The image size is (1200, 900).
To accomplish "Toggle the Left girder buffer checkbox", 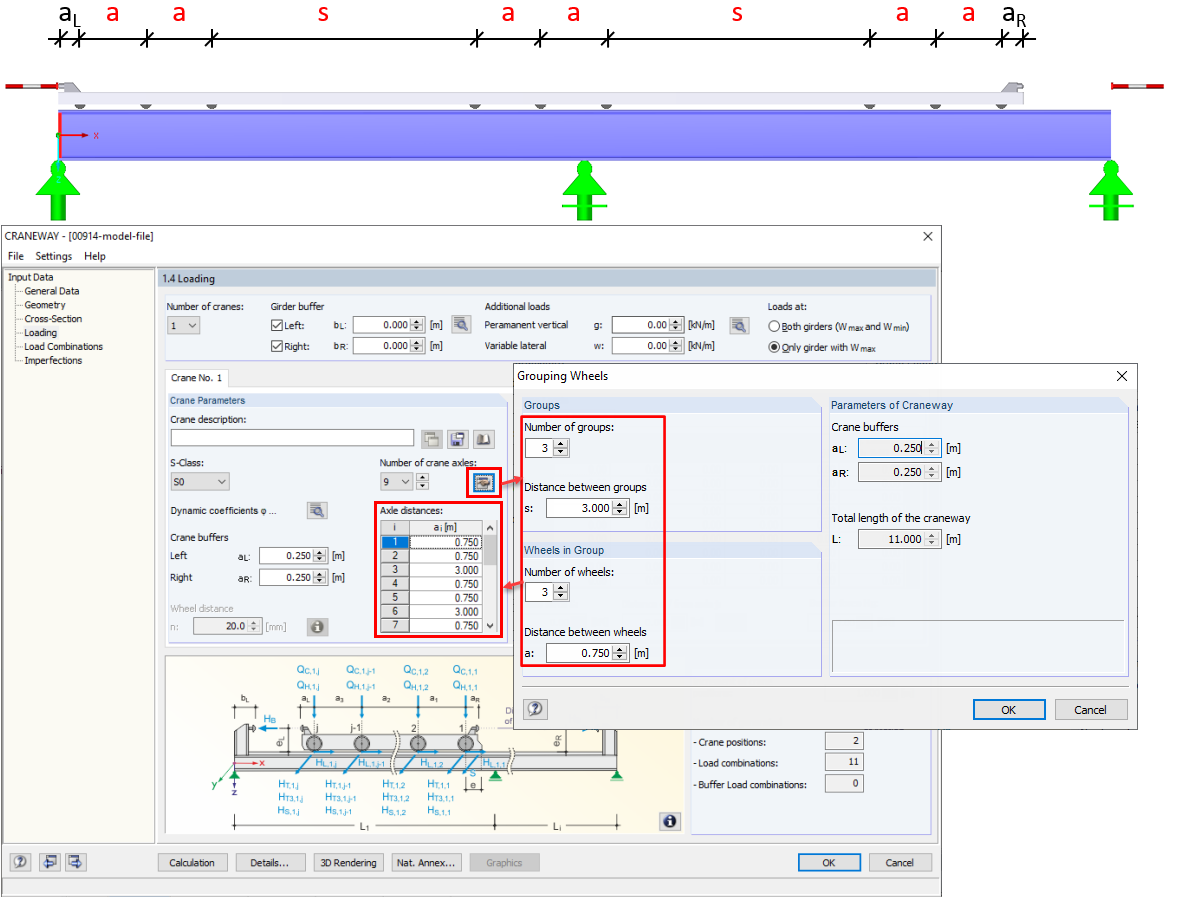I will pos(278,325).
